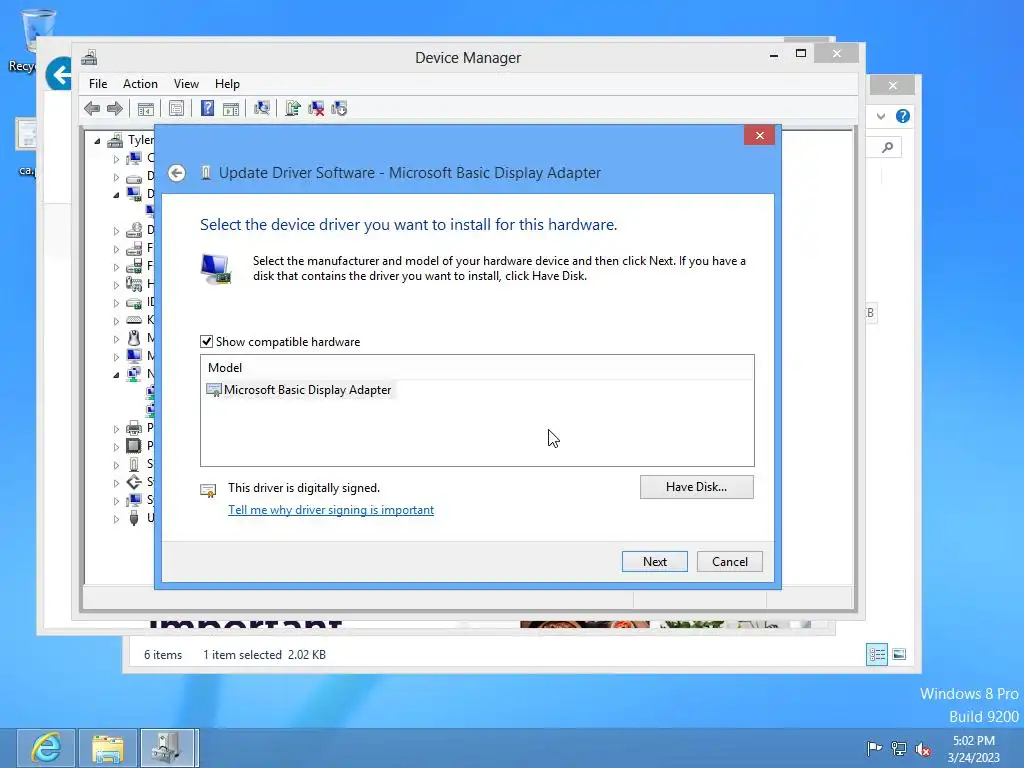Uncheck Show compatible hardware checkbox
The image size is (1024, 768).
pos(206,342)
